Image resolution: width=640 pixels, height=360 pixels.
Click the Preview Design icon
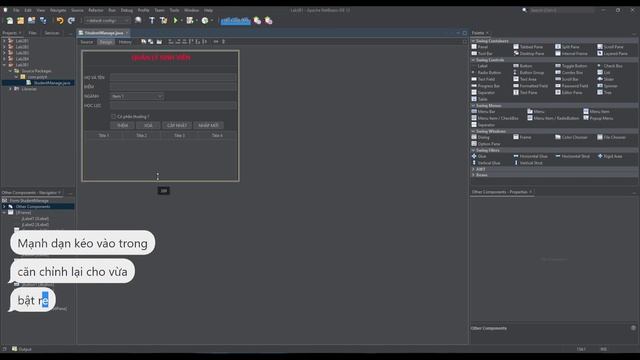point(159,42)
